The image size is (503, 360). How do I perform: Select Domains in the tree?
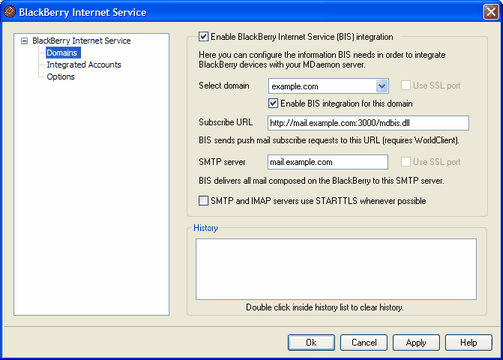point(62,53)
